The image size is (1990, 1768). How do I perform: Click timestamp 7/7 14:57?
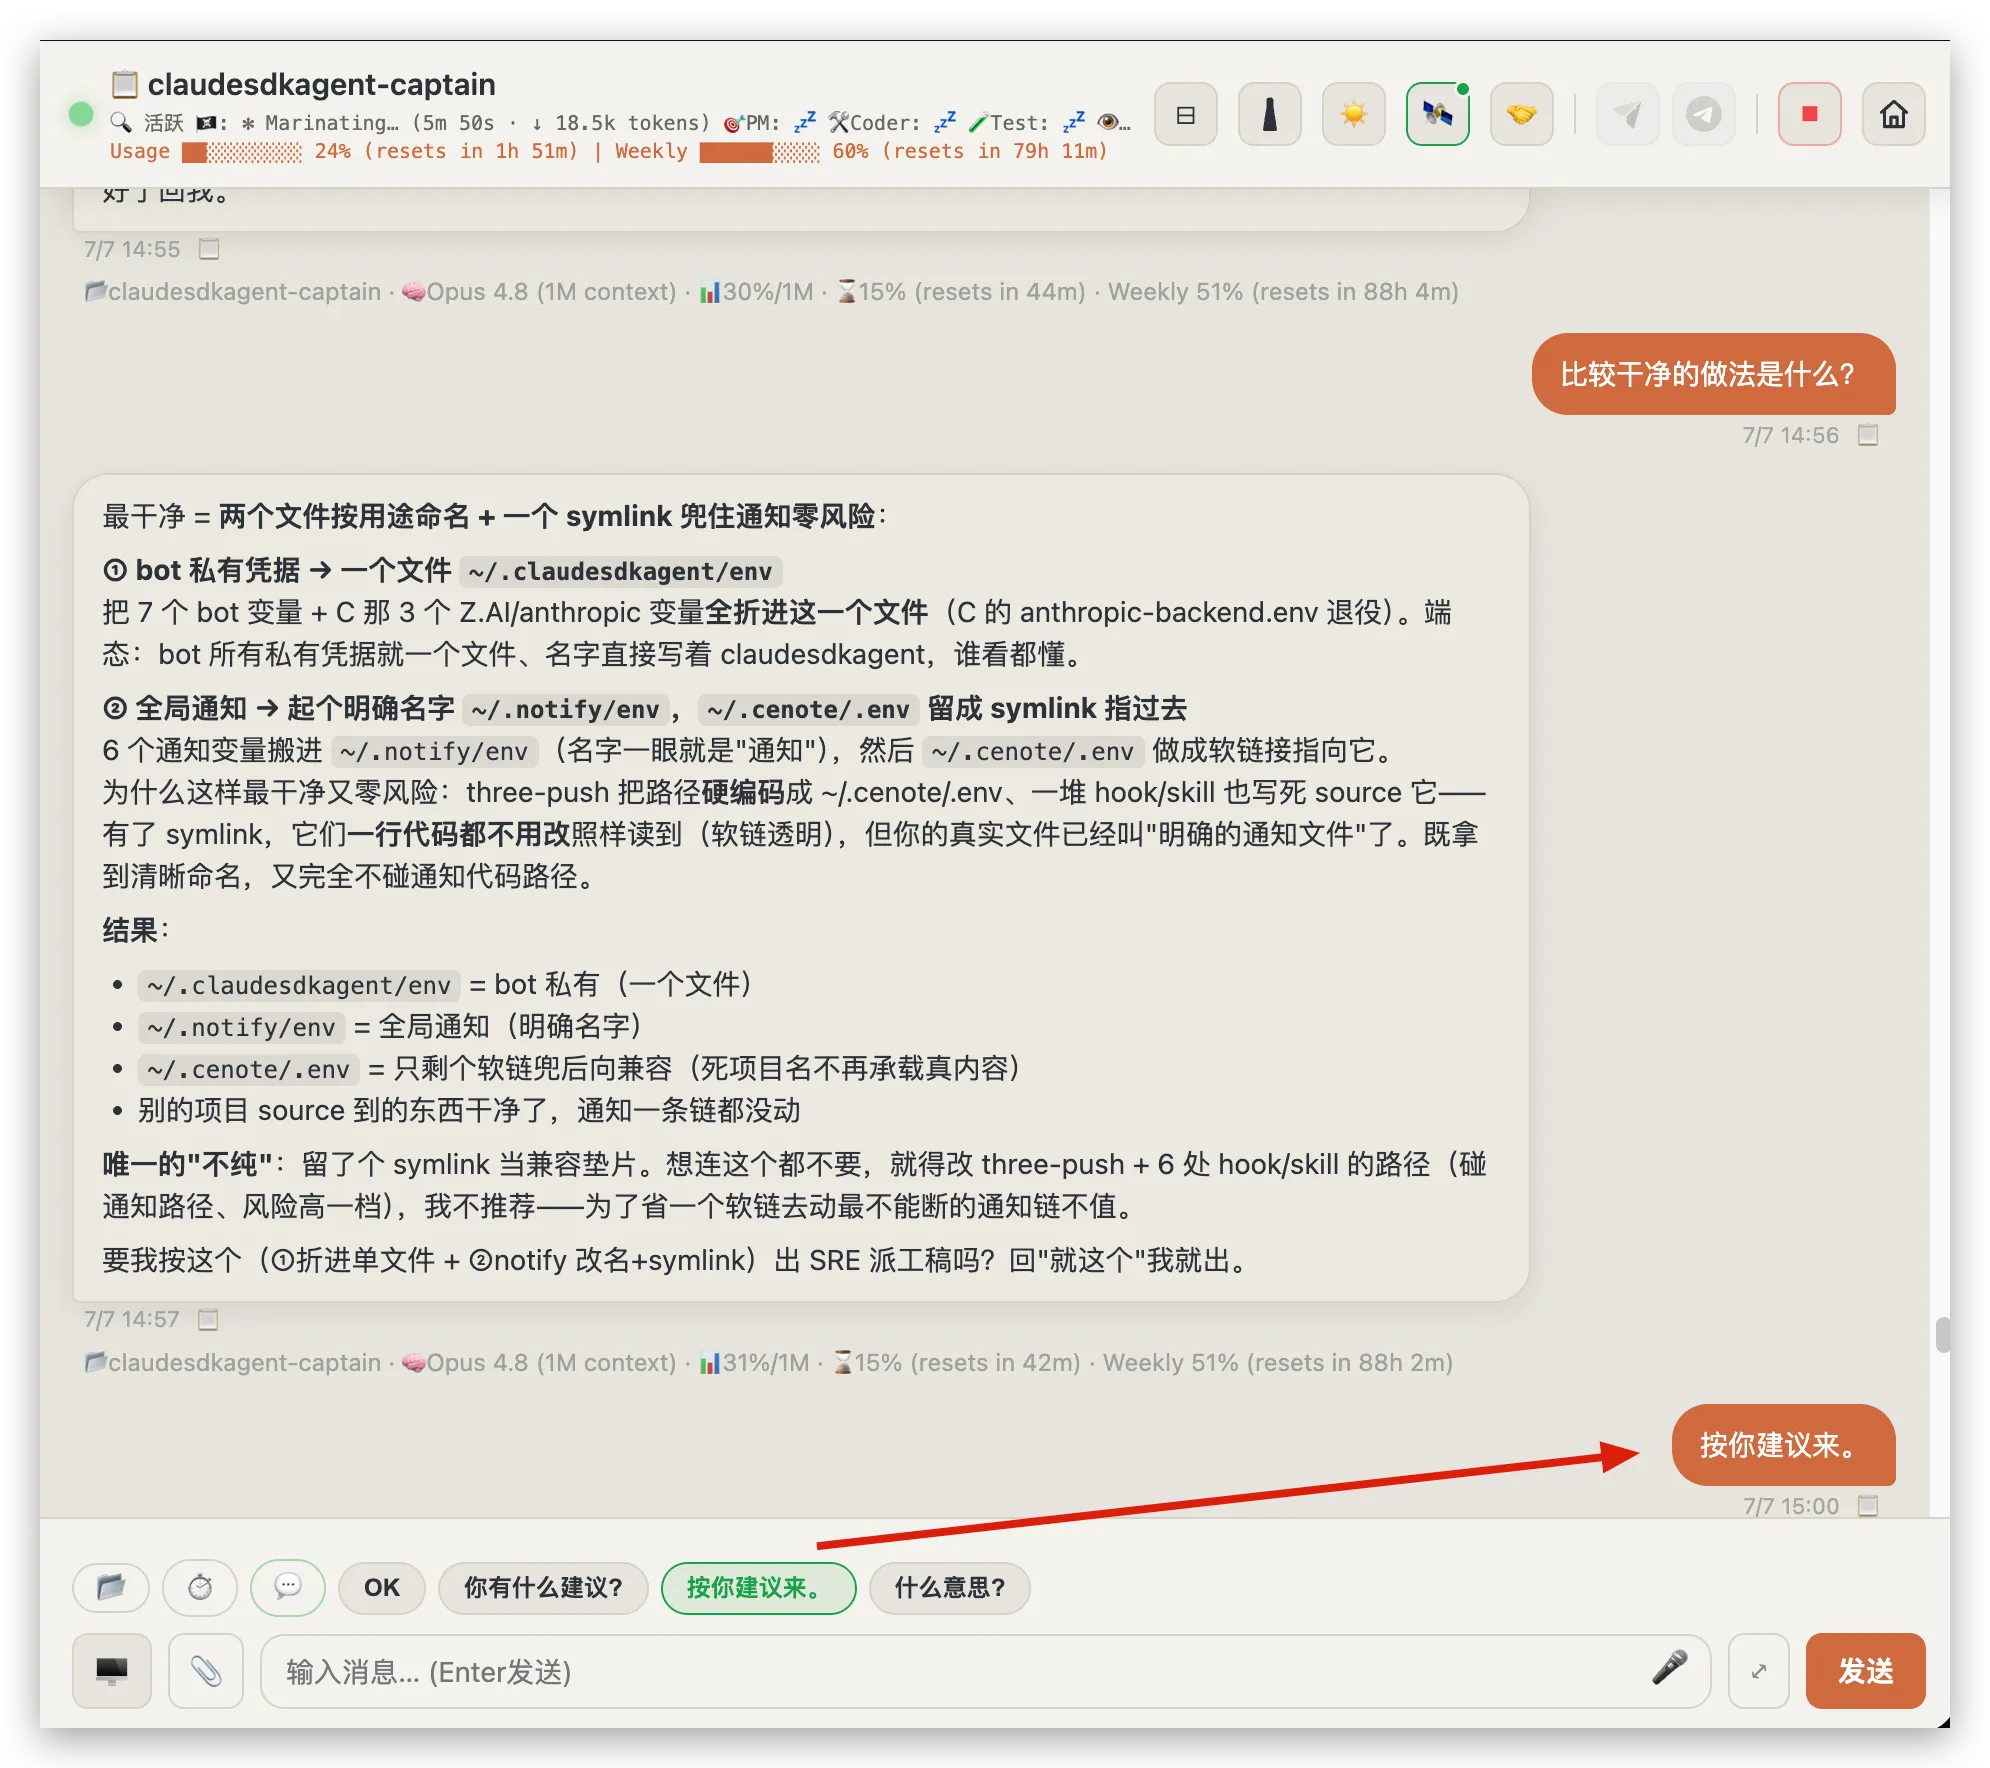click(x=131, y=1320)
